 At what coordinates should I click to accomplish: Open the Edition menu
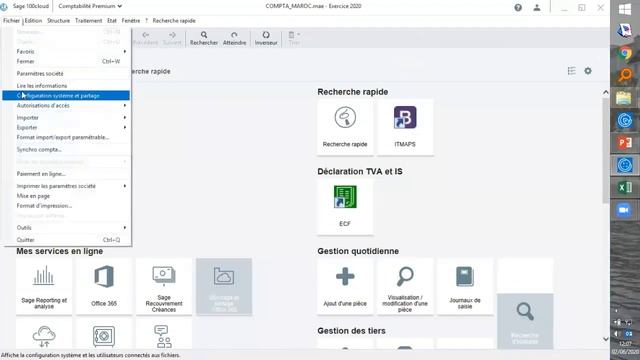tap(33, 20)
